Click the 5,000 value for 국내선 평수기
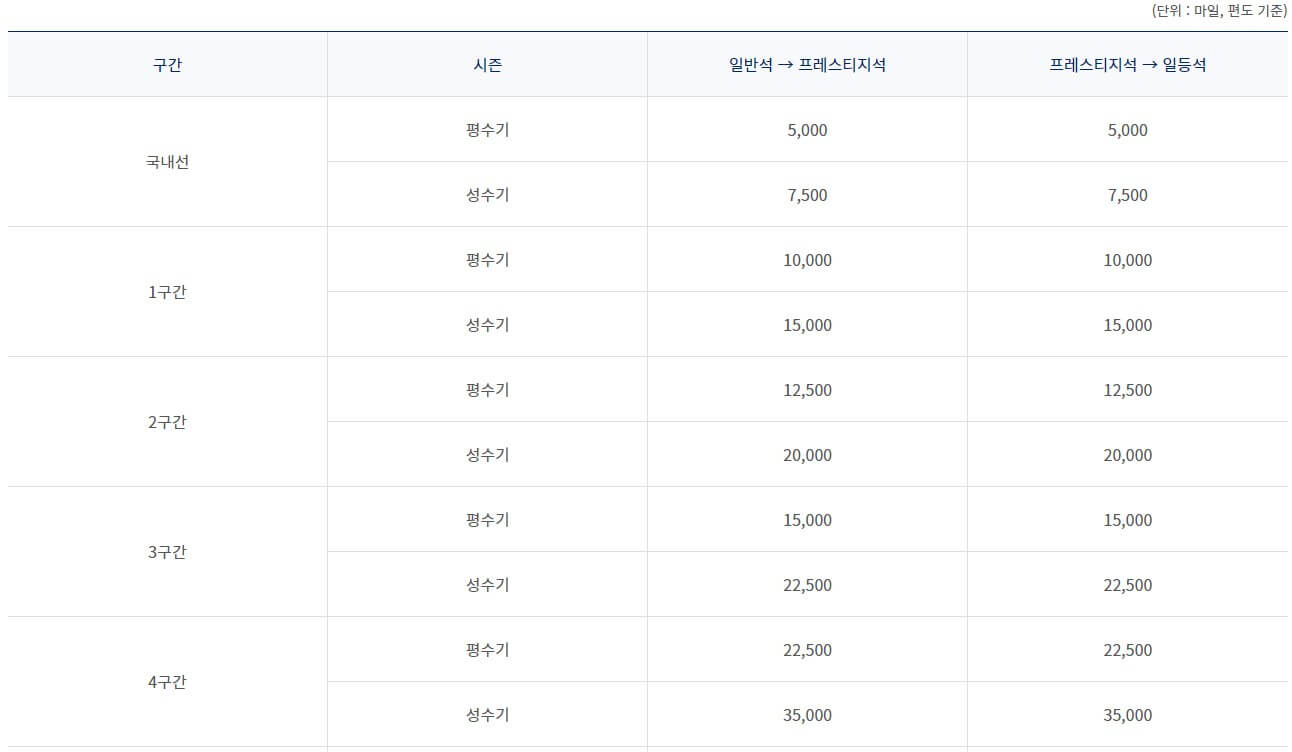Image resolution: width=1292 pixels, height=752 pixels. 806,129
